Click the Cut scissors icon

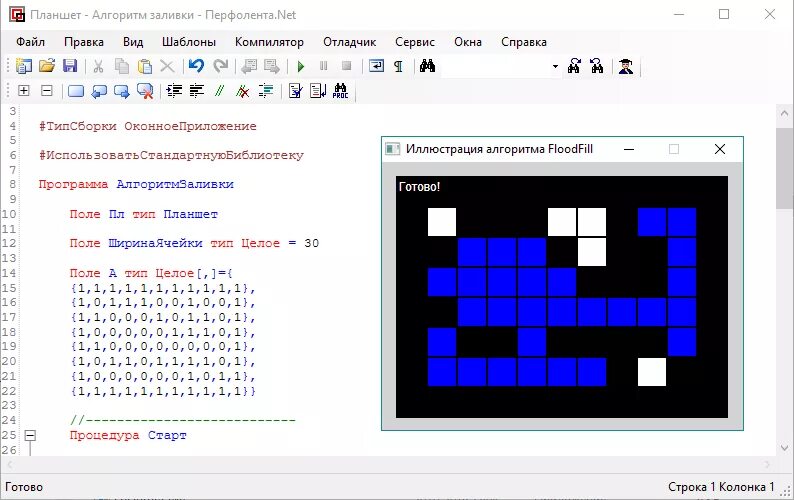(98, 66)
